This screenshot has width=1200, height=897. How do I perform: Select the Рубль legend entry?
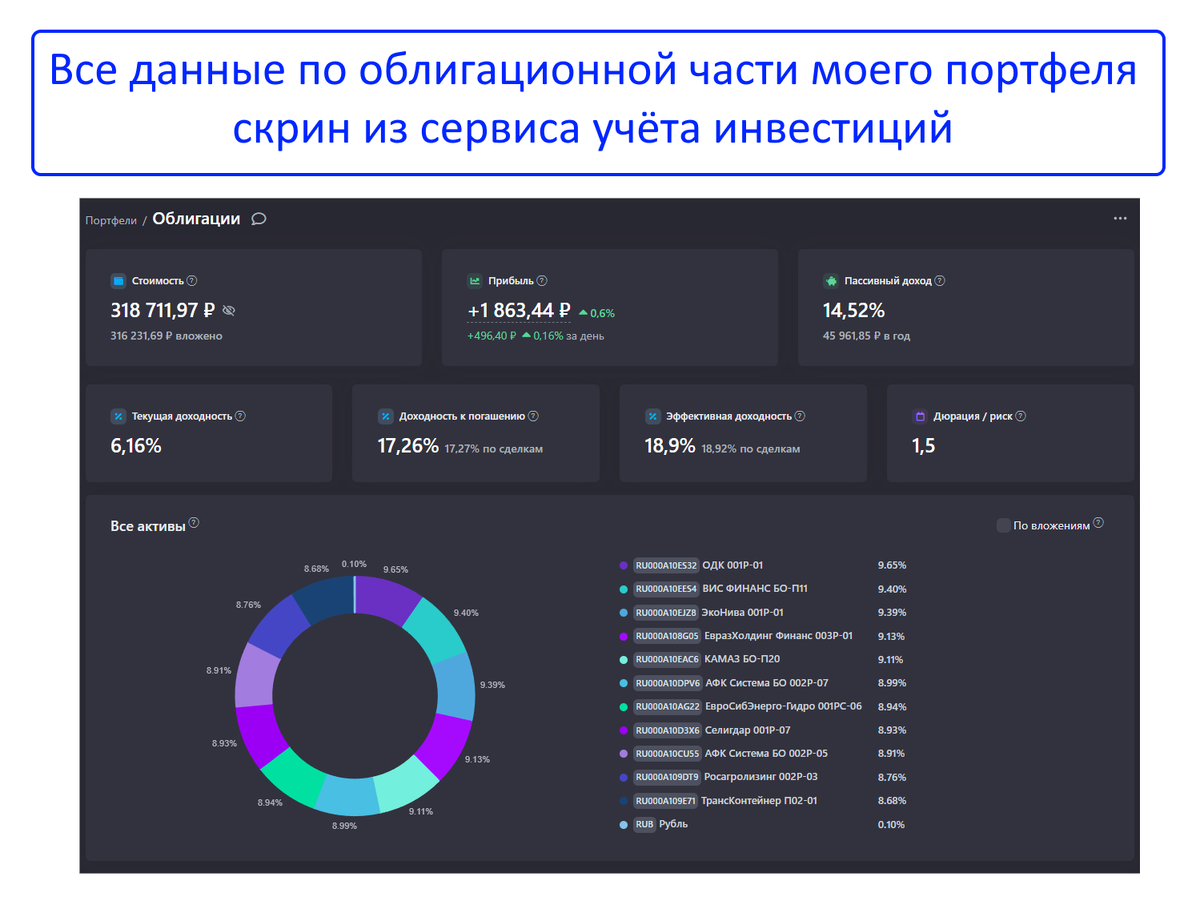pos(674,824)
